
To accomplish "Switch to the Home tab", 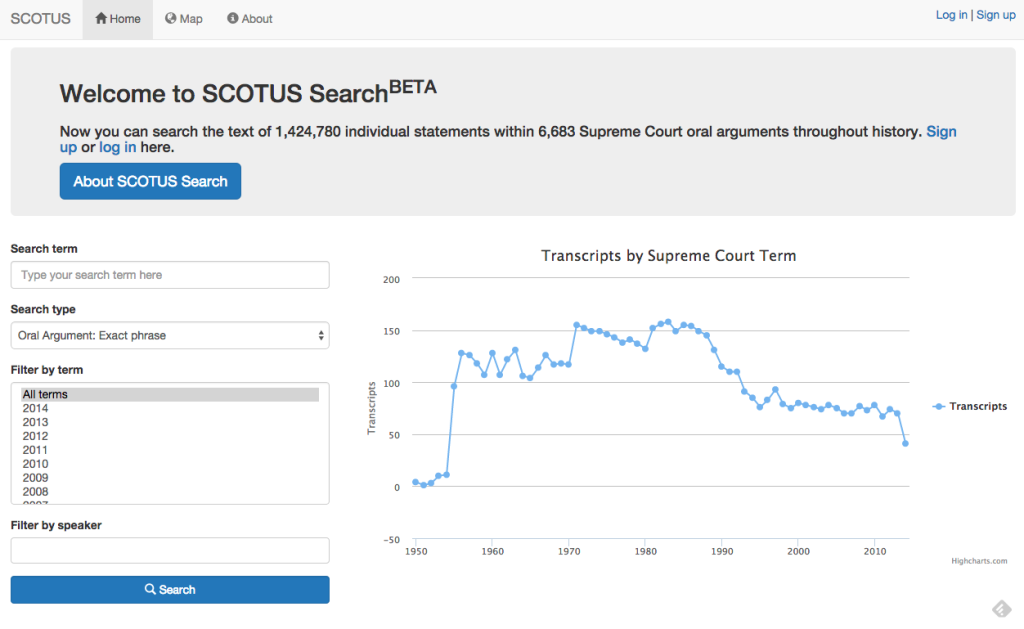I will coord(118,20).
